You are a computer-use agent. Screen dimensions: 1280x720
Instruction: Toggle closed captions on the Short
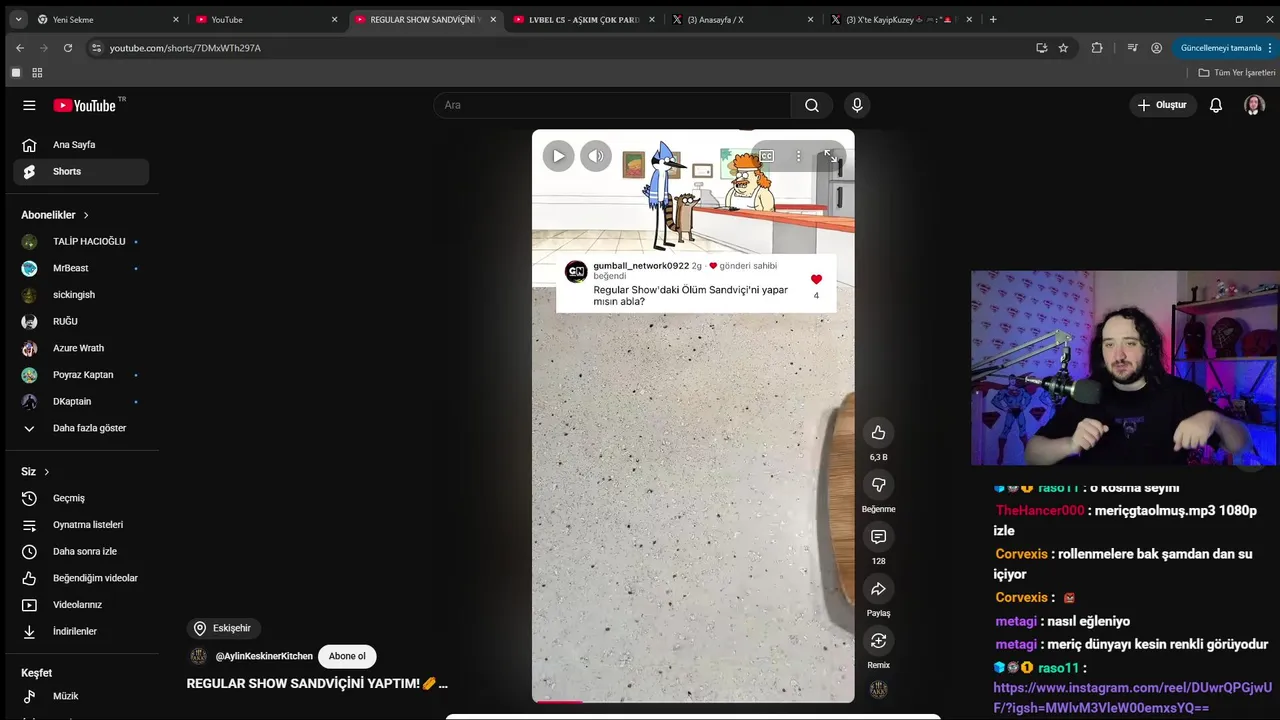point(766,156)
